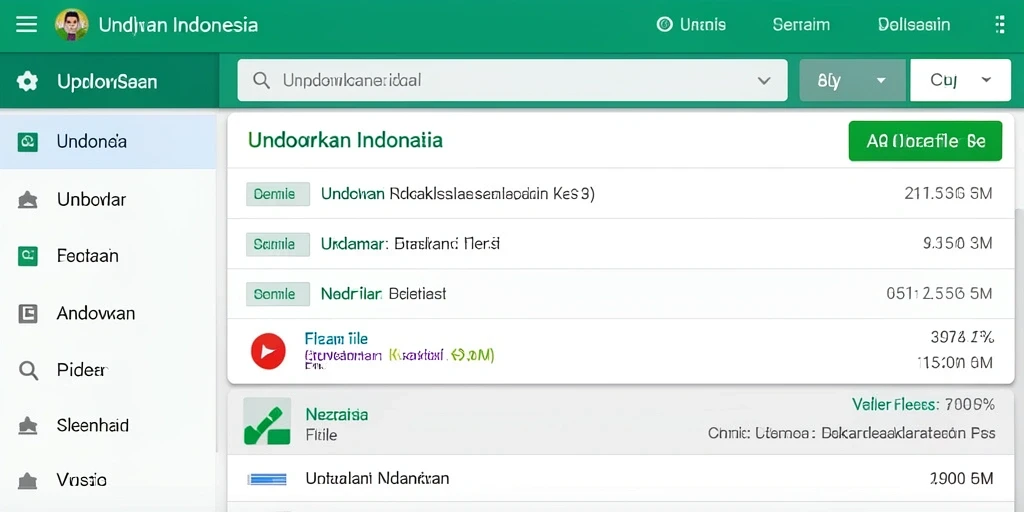The image size is (1024, 512).
Task: Click the green checkmark Nezraisa icon
Action: [x=267, y=421]
